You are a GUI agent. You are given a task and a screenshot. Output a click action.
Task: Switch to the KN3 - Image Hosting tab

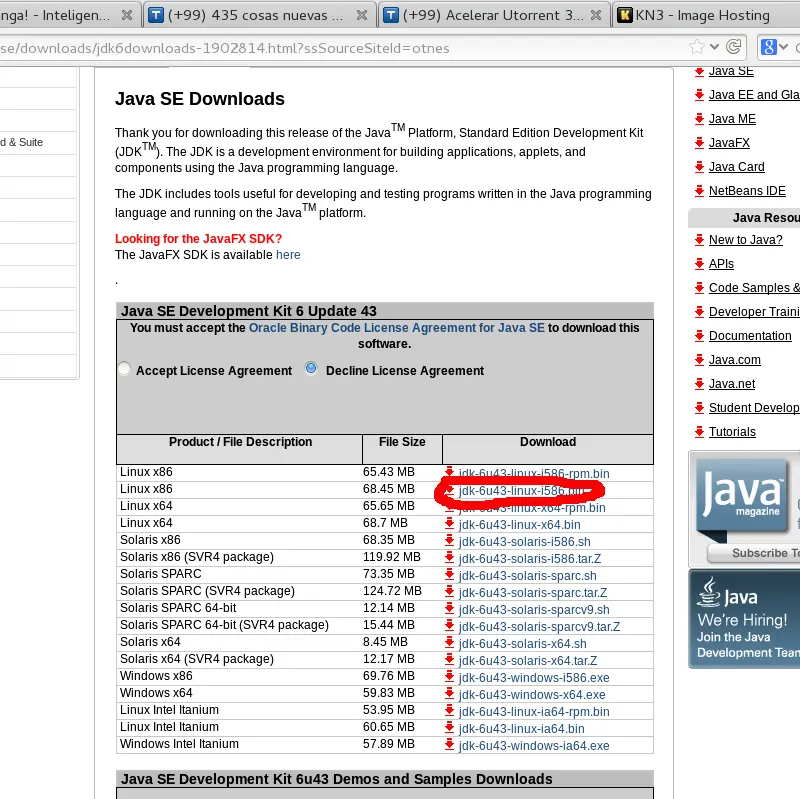coord(706,15)
